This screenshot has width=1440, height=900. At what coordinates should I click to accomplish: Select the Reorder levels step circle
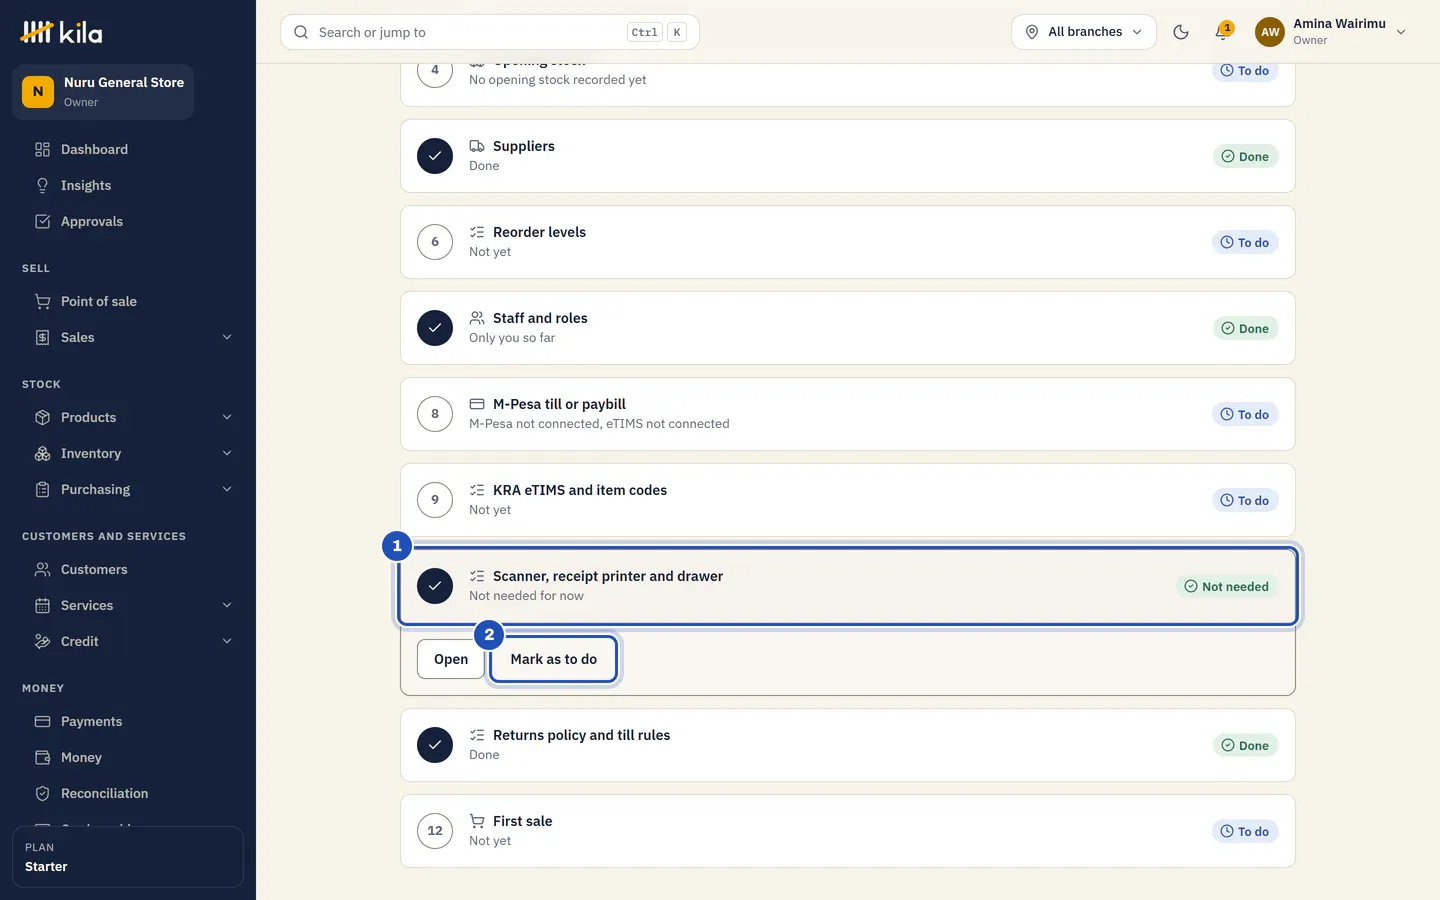pyautogui.click(x=435, y=242)
